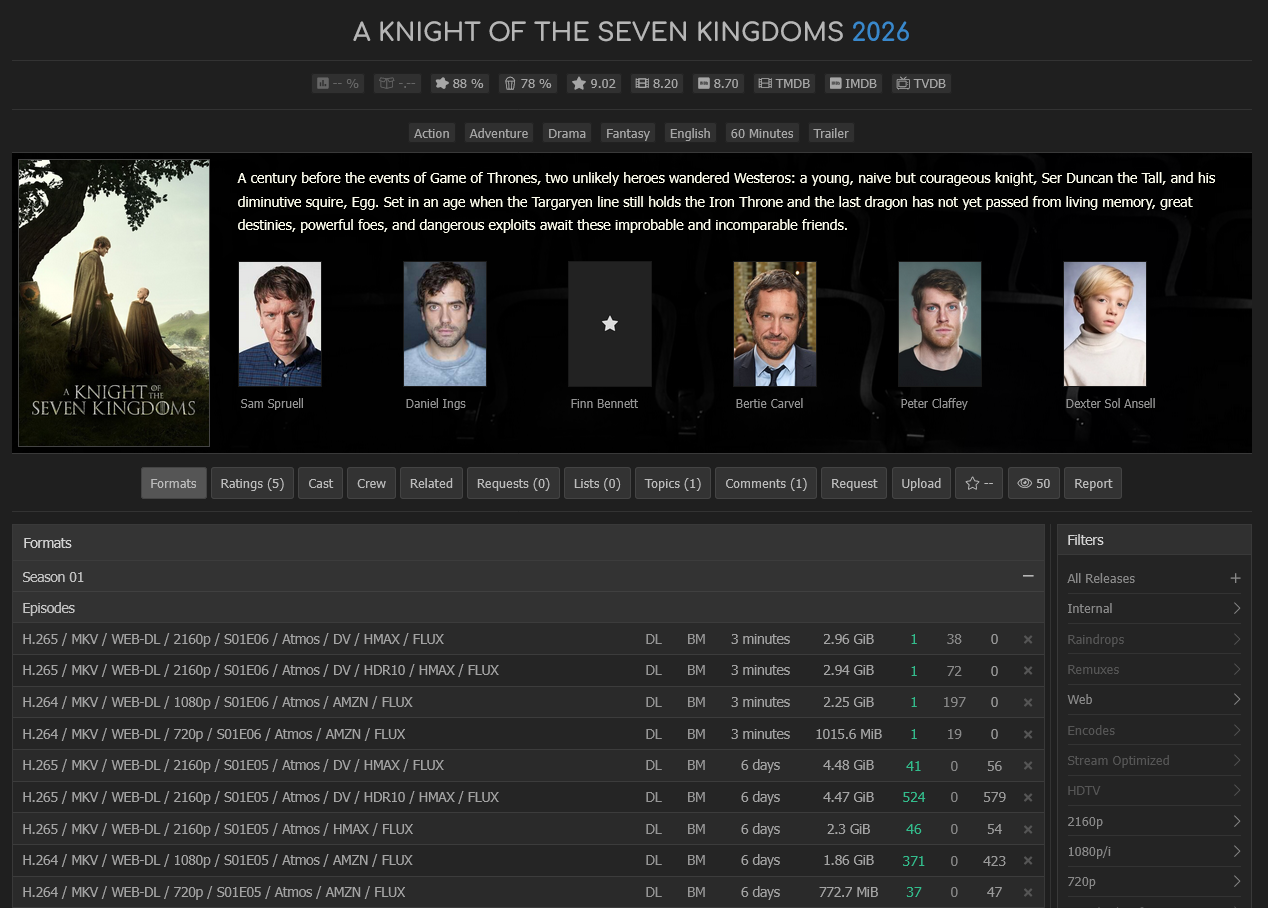Open the Lists (0) tab
The image size is (1268, 908).
point(597,483)
